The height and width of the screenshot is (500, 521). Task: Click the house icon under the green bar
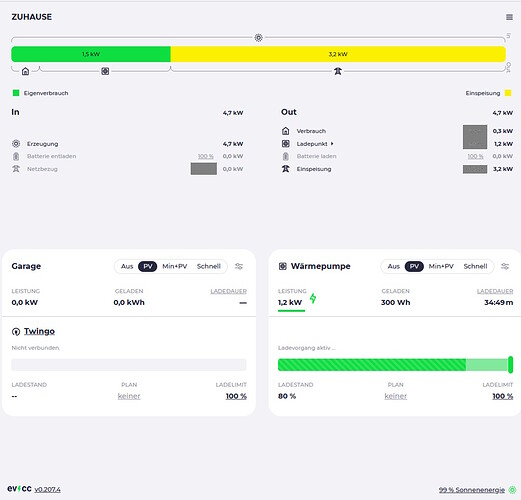[x=25, y=71]
